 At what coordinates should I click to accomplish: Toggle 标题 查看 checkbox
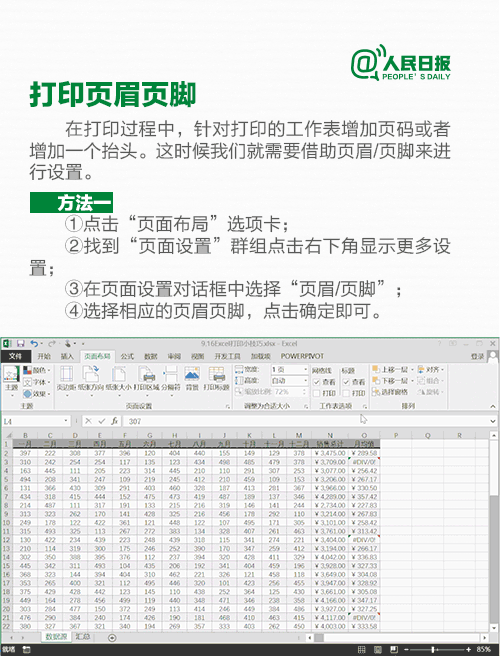[346, 382]
